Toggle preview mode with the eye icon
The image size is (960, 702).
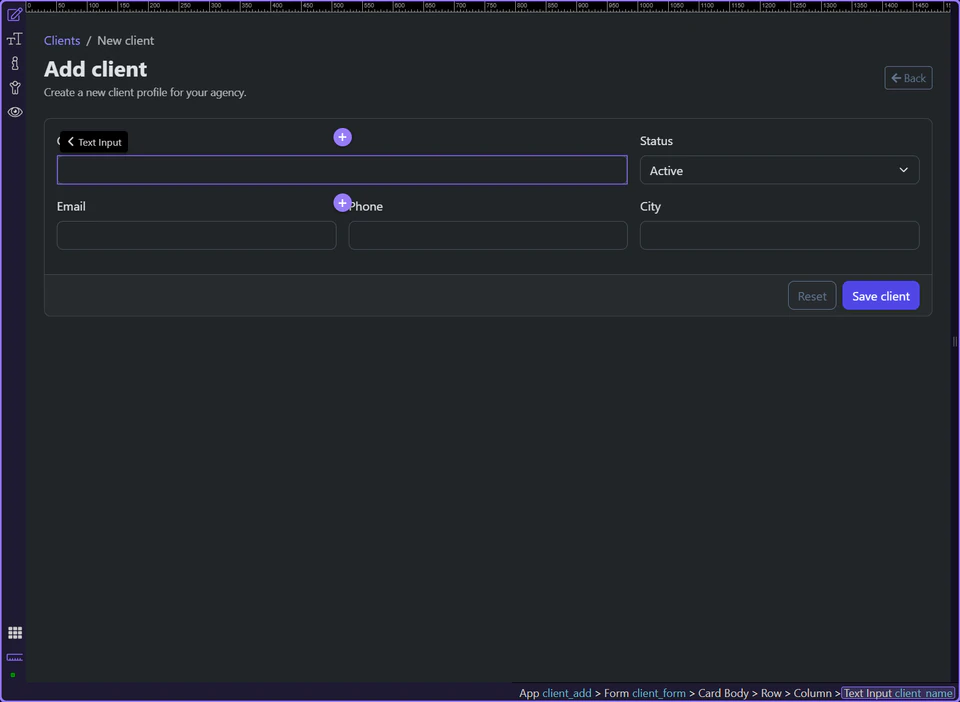tap(14, 112)
